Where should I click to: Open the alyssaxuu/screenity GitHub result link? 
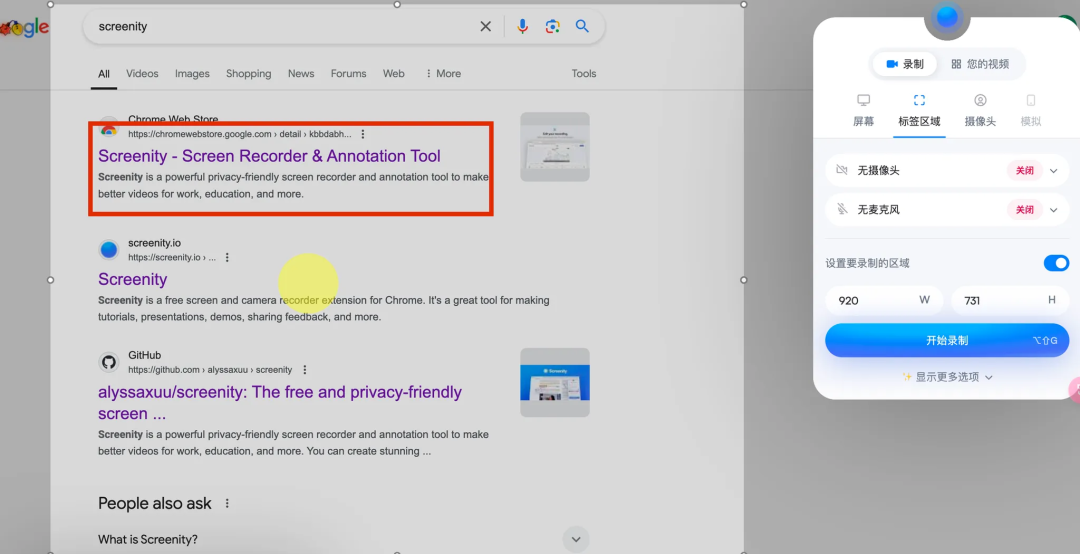(280, 402)
